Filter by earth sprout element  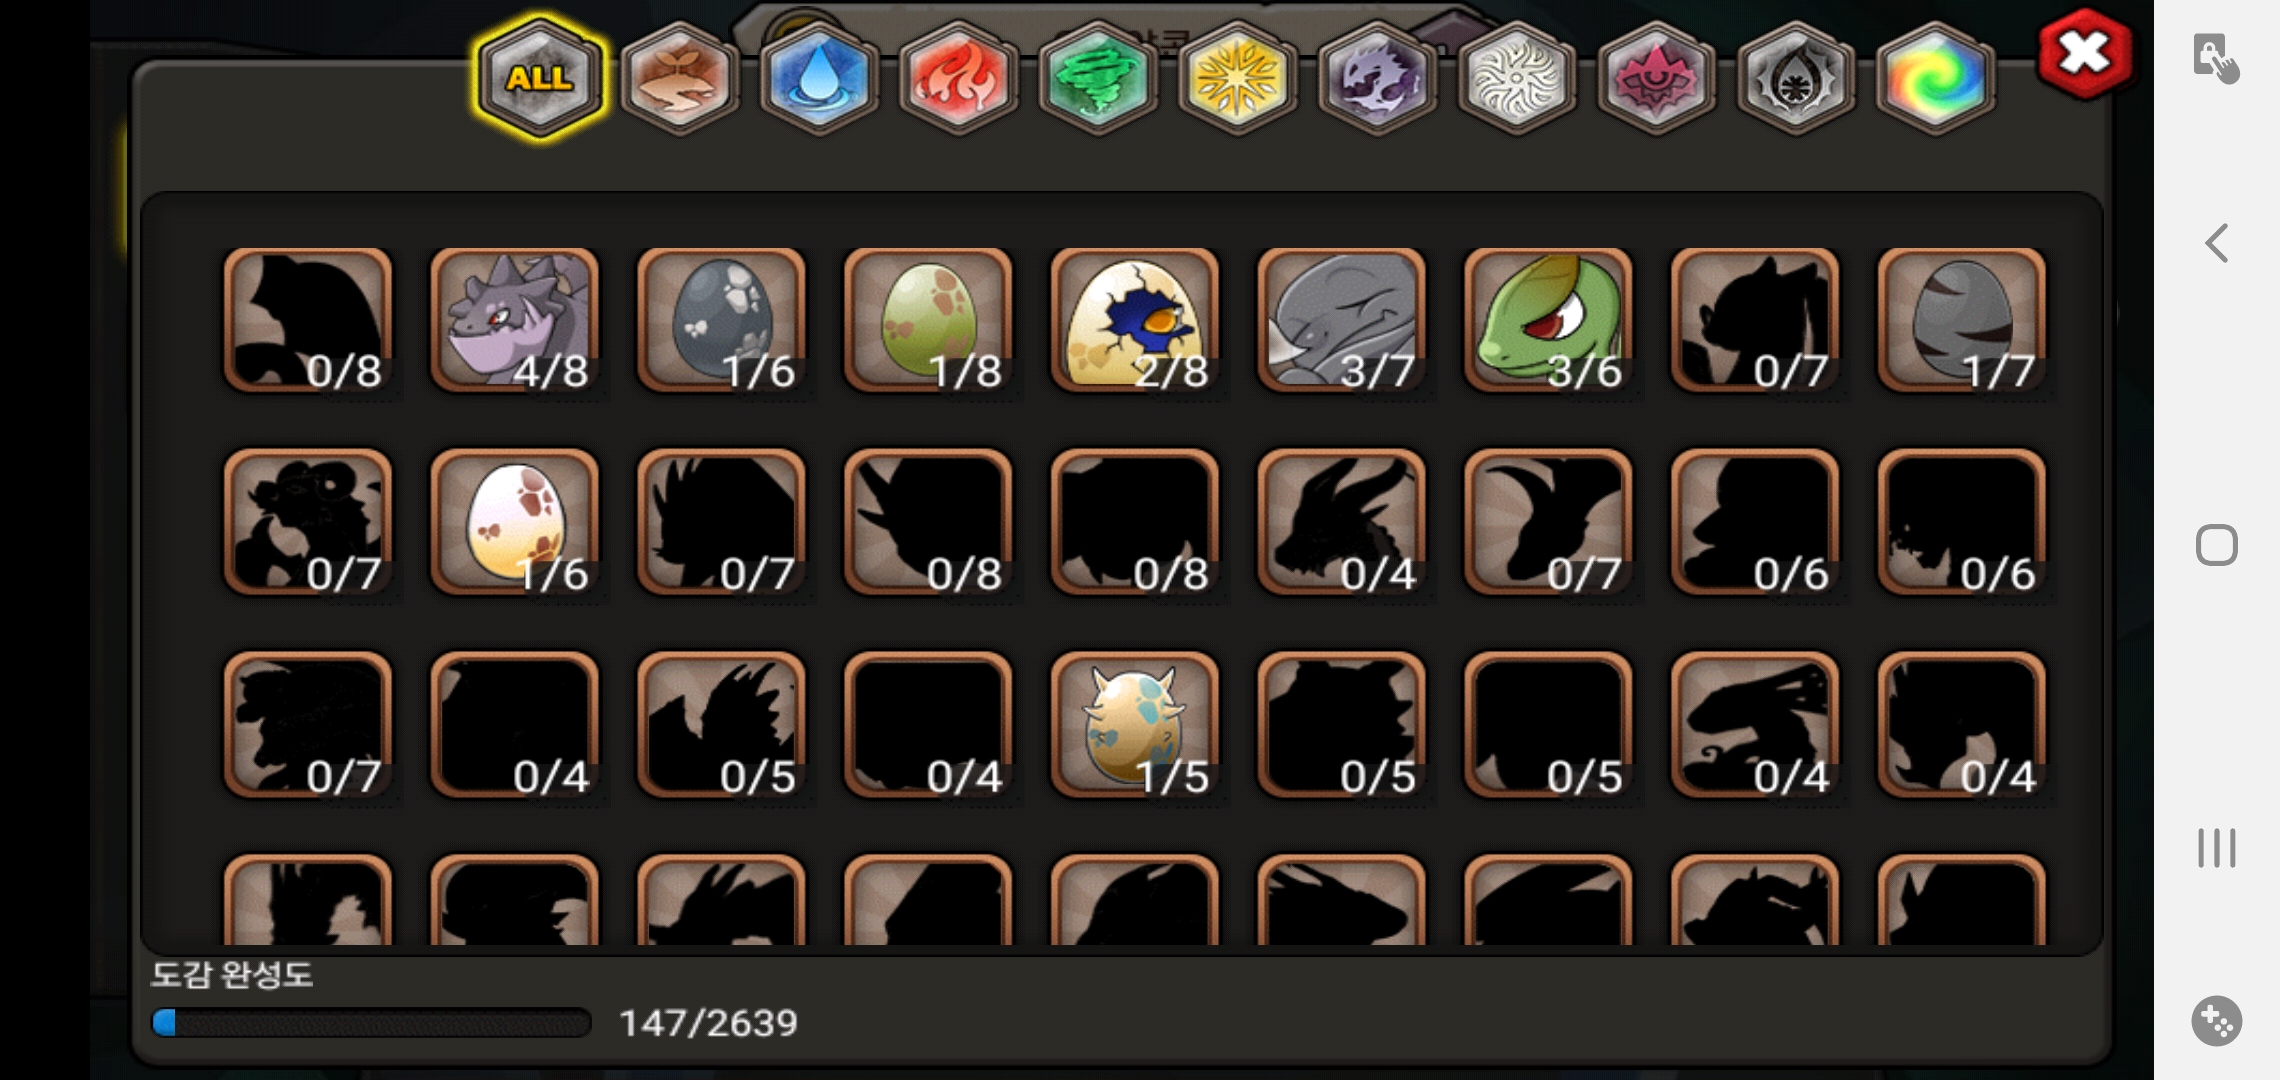pos(680,78)
